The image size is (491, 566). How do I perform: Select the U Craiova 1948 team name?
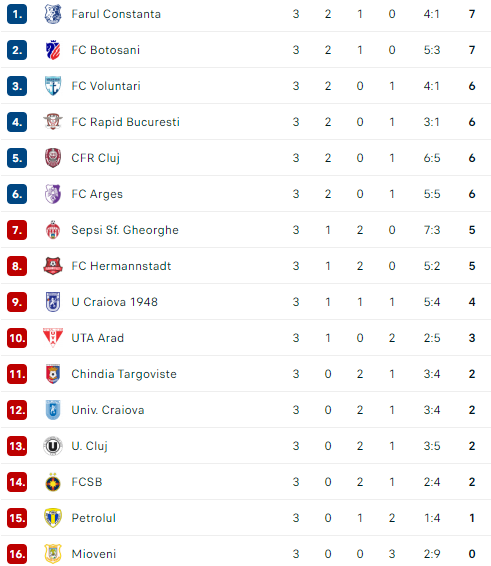tap(114, 302)
